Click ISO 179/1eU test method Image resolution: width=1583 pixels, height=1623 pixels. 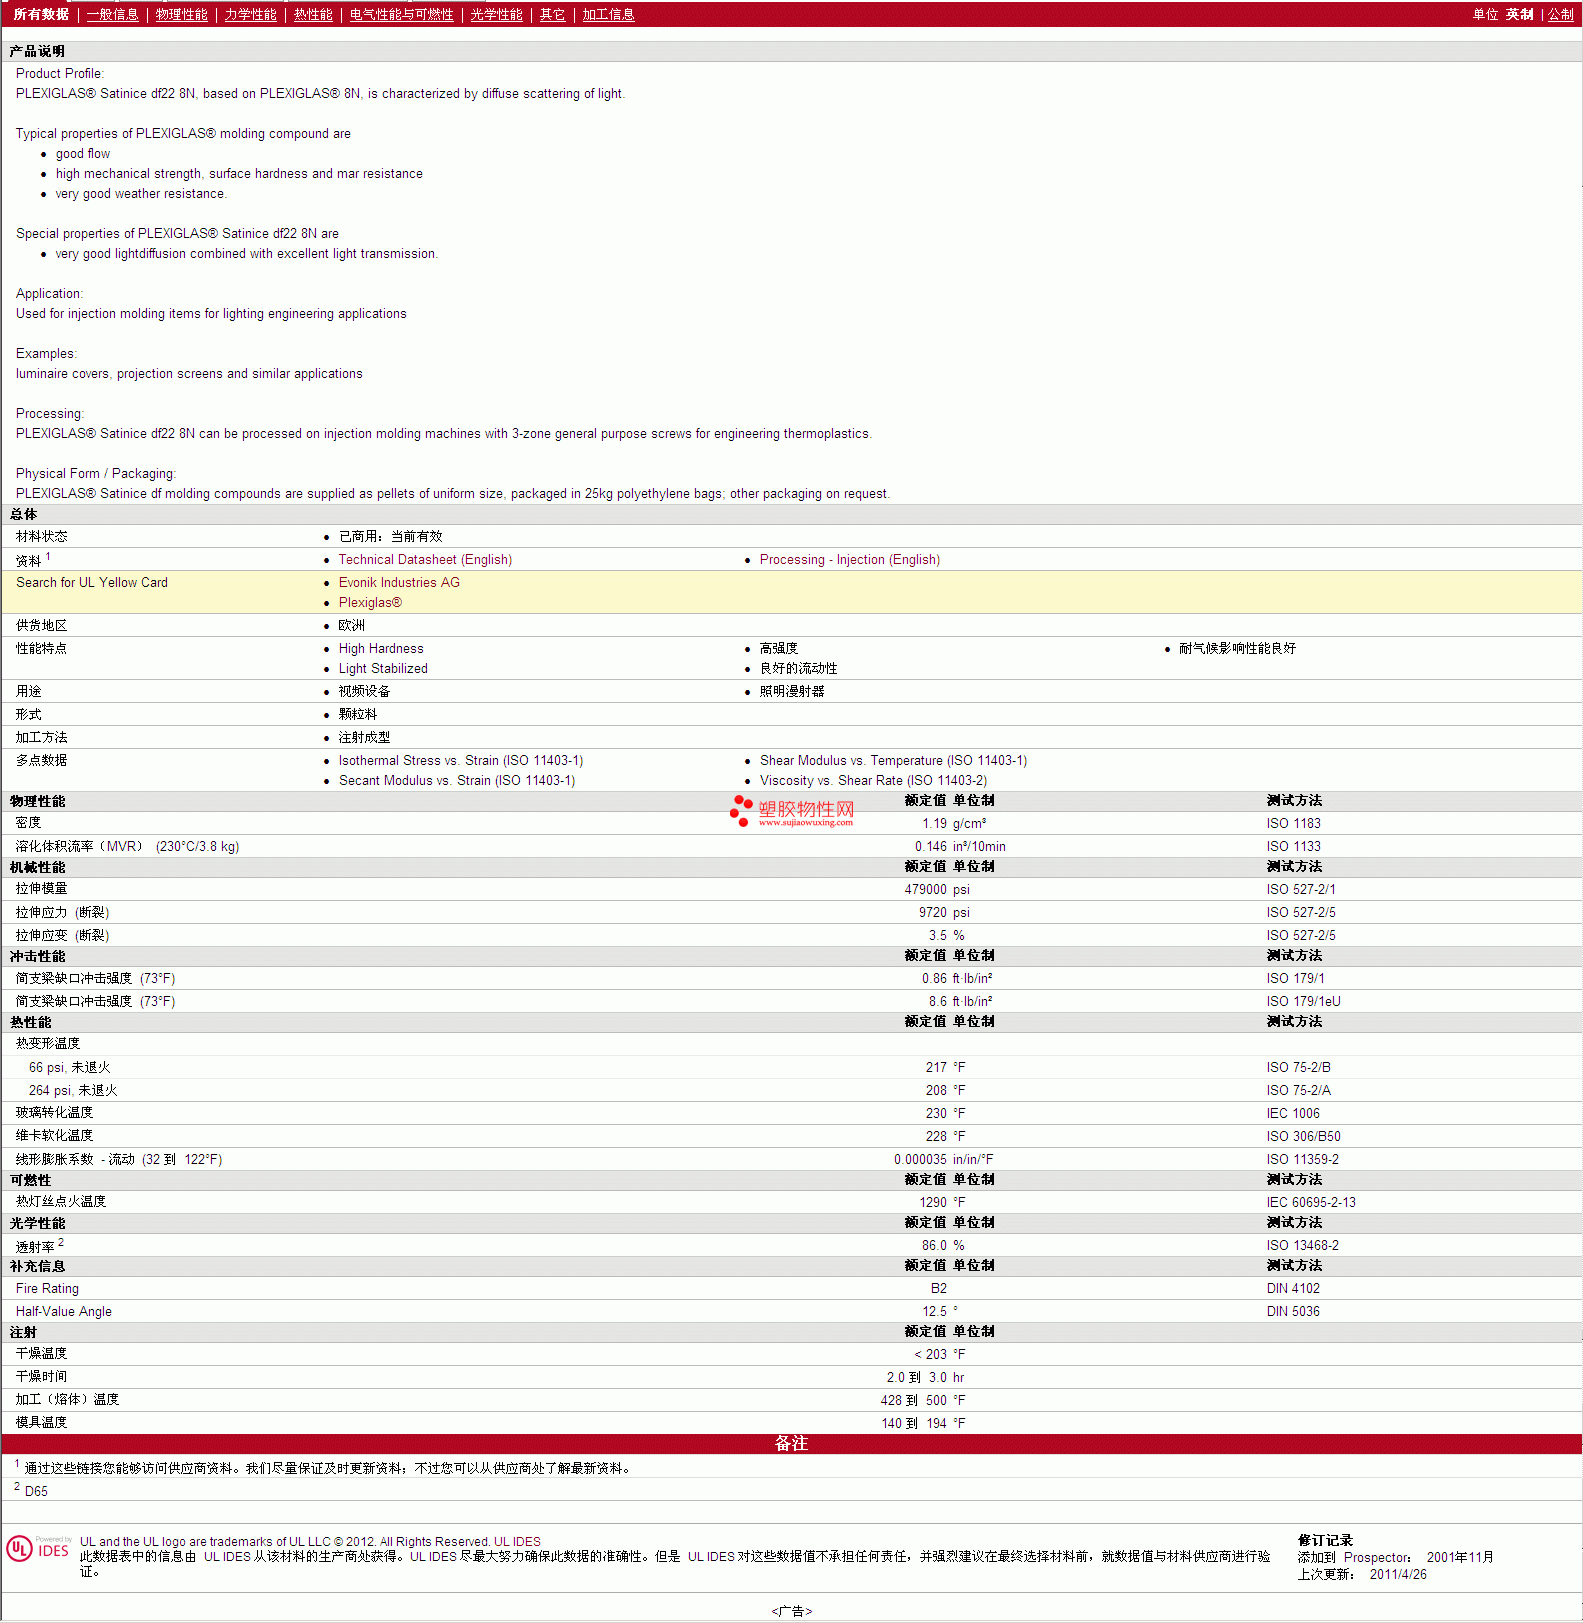[x=1303, y=1002]
